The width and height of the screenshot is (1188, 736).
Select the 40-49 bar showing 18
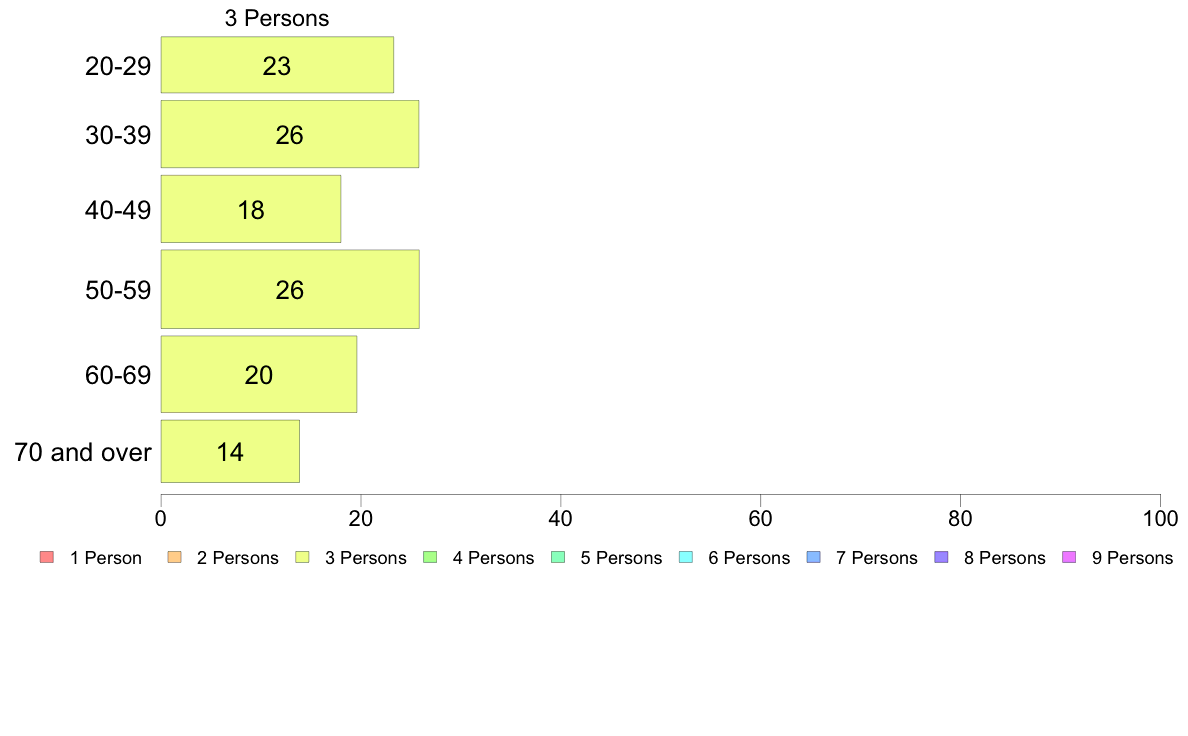coord(251,209)
